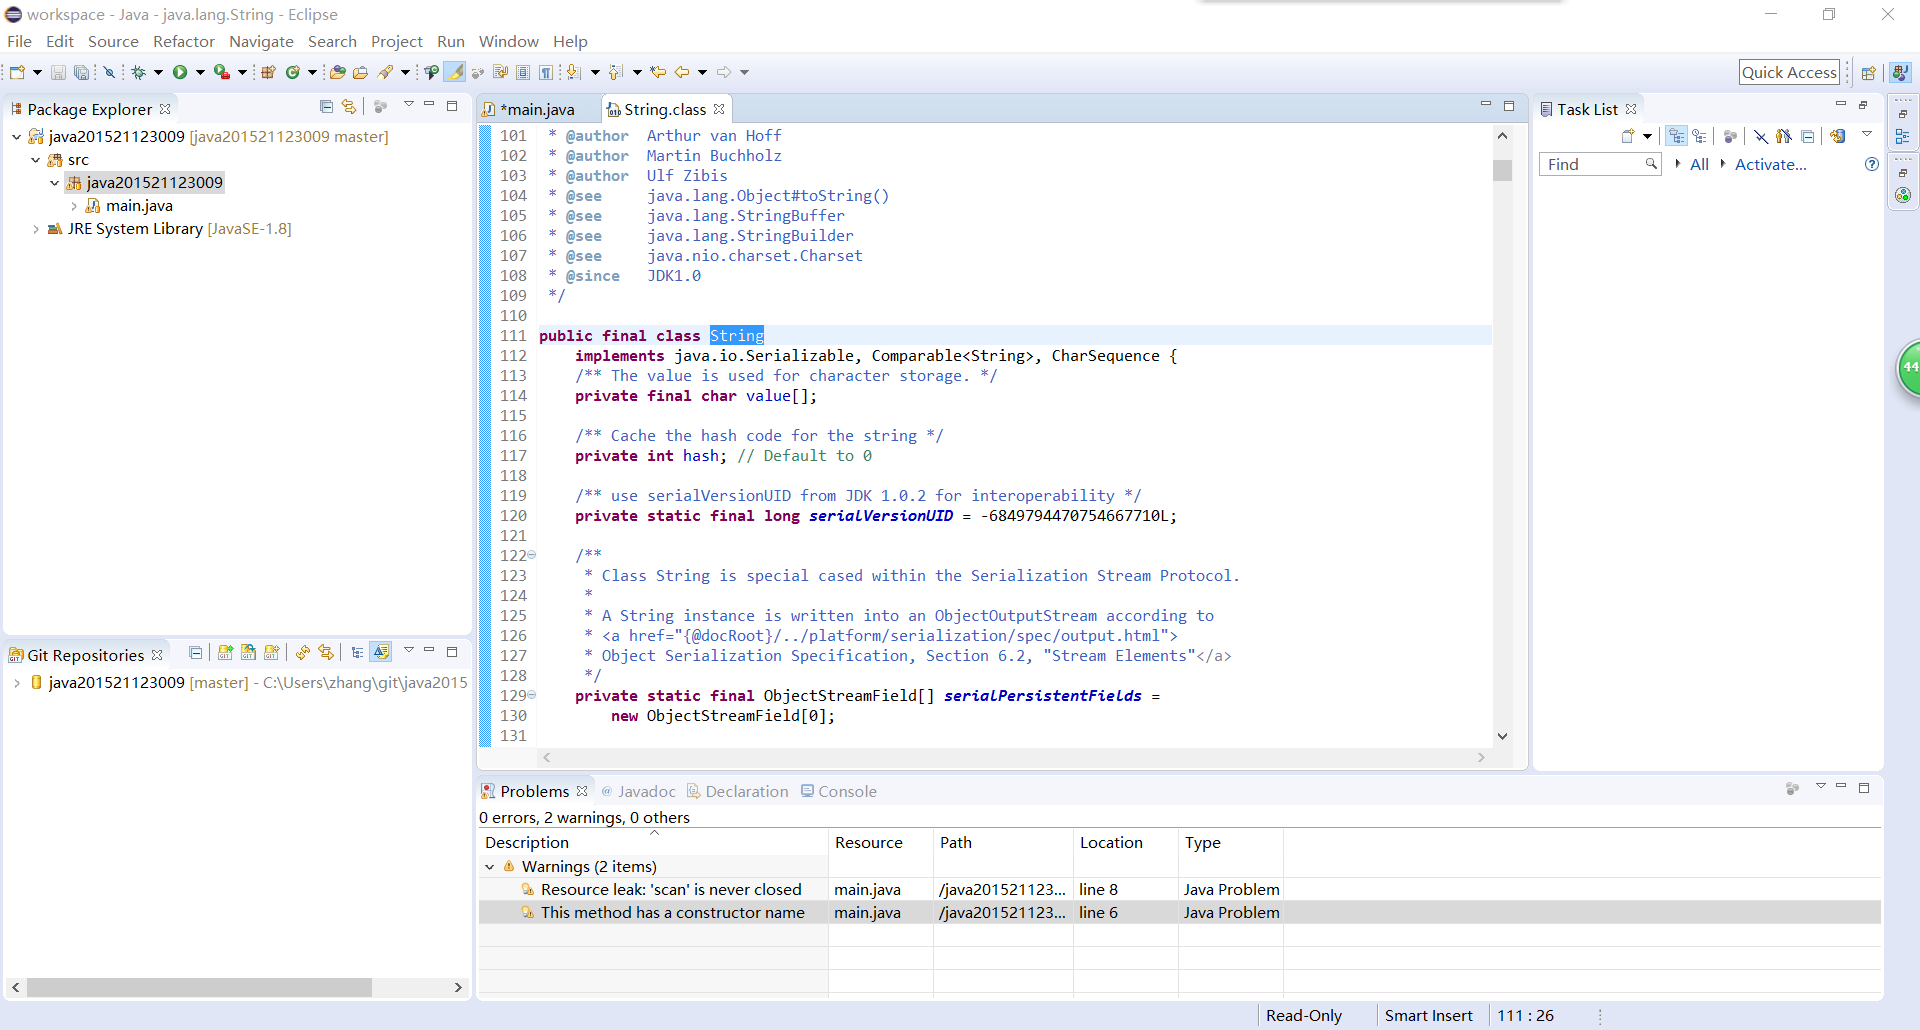Open the Java perspective button

click(x=1901, y=72)
